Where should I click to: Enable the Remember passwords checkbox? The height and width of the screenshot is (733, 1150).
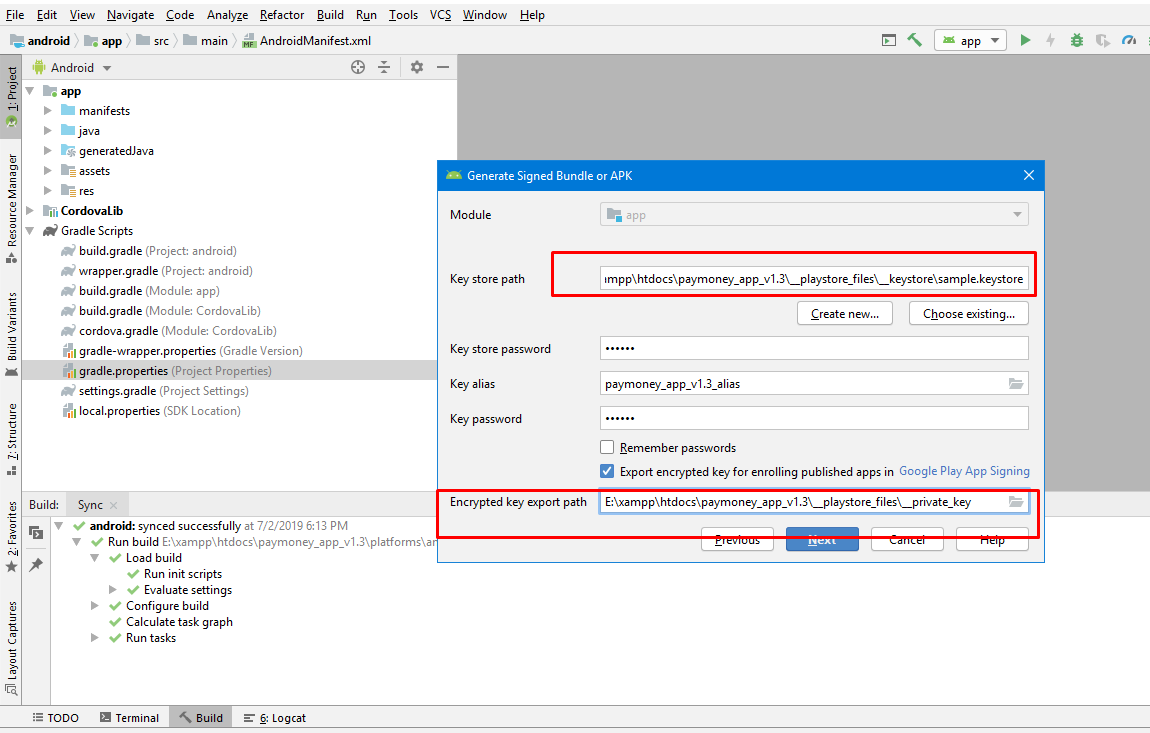[607, 448]
